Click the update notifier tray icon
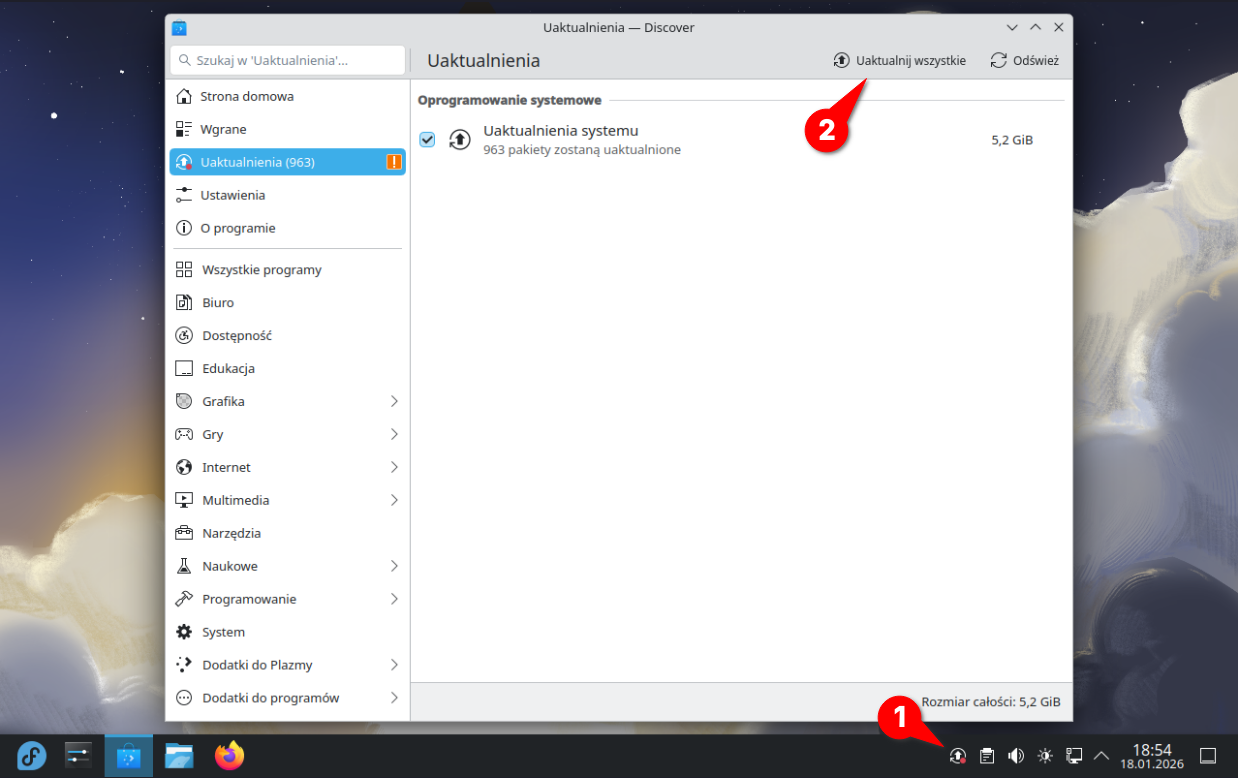The width and height of the screenshot is (1238, 778). pyautogui.click(x=958, y=756)
